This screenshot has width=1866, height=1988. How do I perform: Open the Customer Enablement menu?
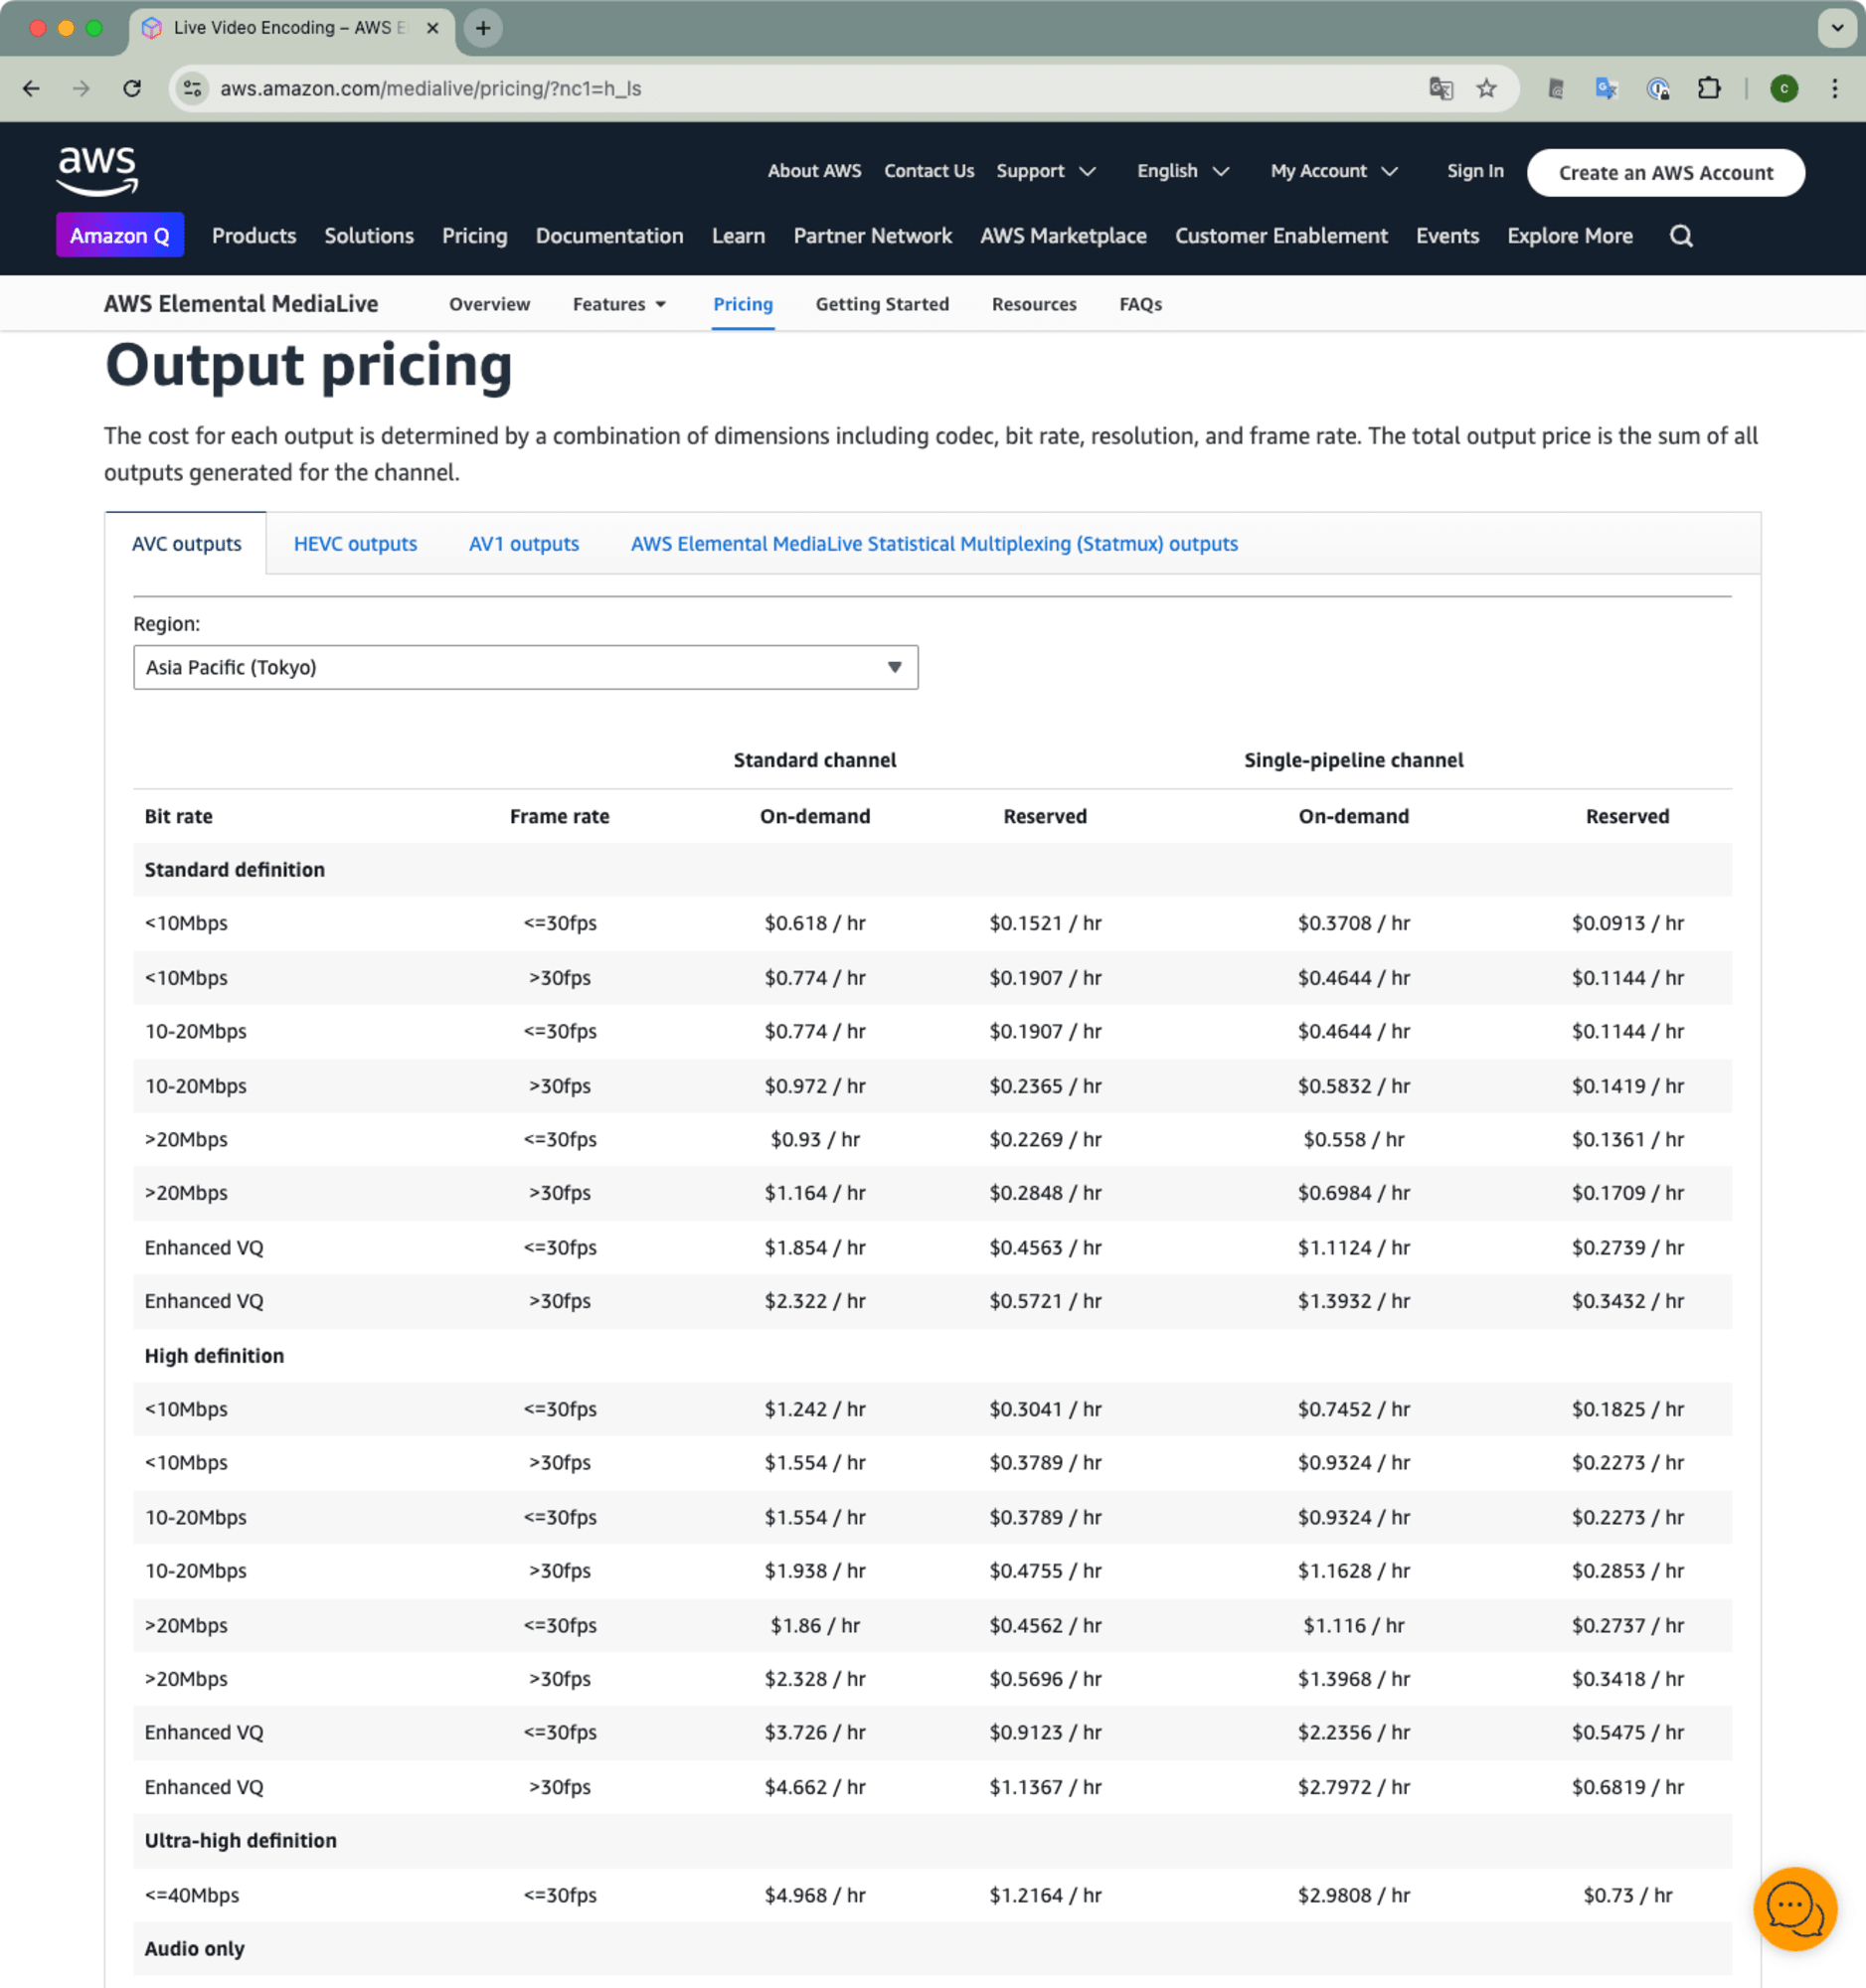[1281, 236]
